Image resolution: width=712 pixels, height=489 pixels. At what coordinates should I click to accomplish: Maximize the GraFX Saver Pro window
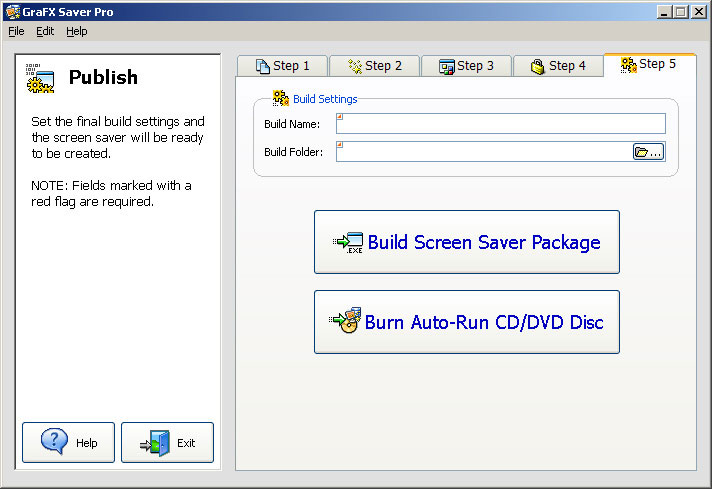(681, 12)
